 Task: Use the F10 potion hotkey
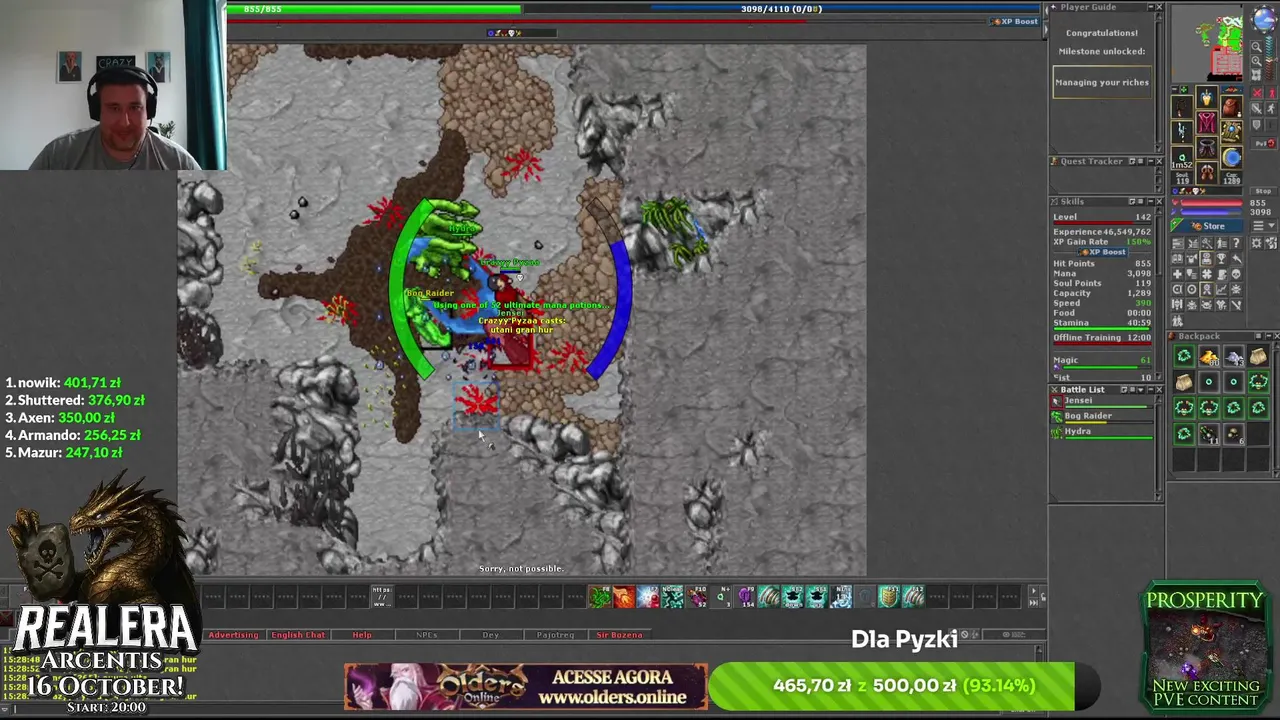tap(697, 596)
